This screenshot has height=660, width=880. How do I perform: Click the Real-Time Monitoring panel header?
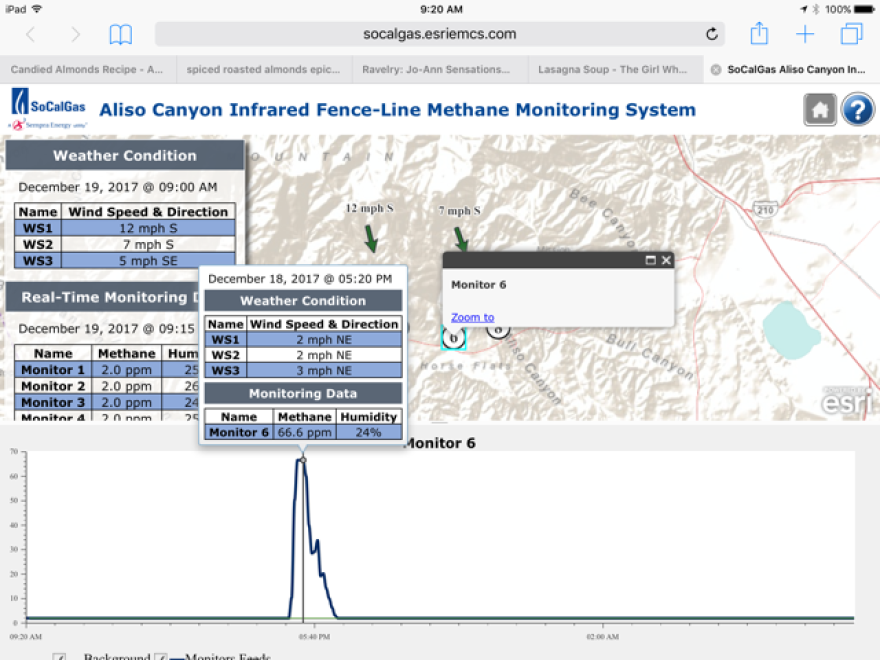pyautogui.click(x=104, y=297)
